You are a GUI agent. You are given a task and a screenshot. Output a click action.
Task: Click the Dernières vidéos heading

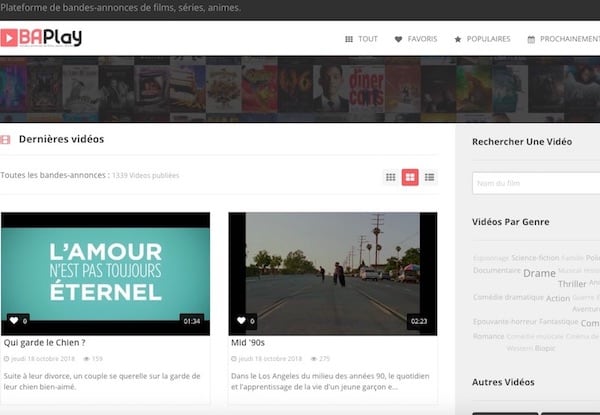61,139
